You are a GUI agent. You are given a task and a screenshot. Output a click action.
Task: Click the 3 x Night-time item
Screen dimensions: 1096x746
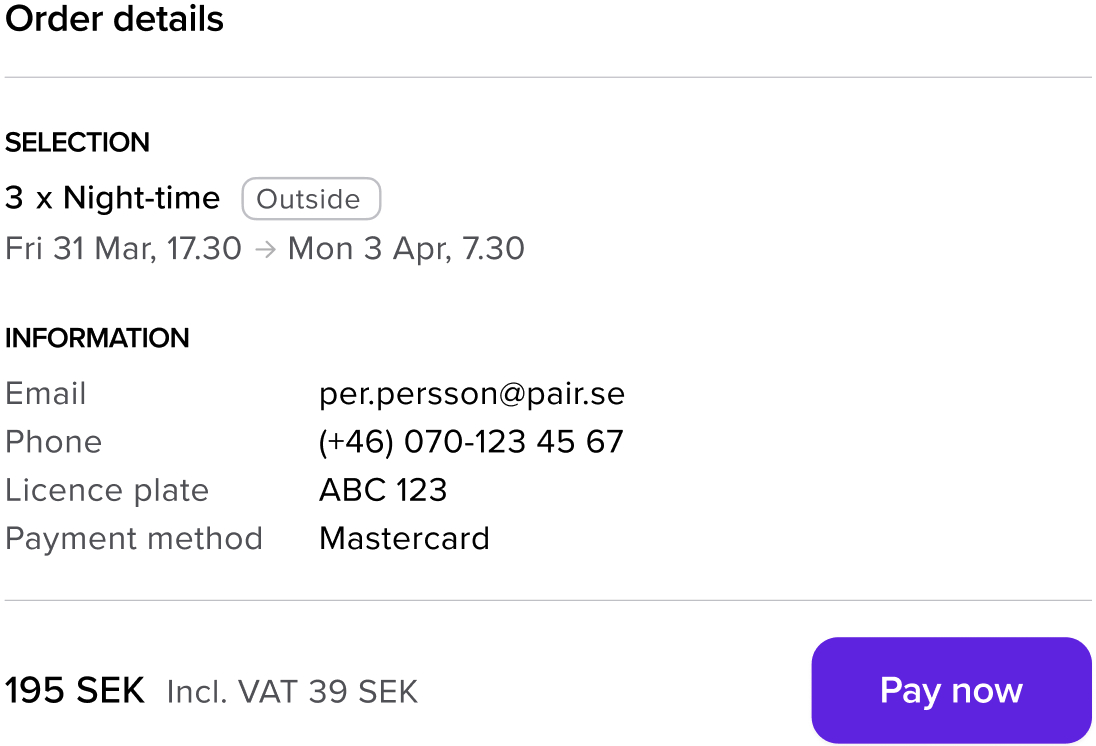tap(112, 198)
